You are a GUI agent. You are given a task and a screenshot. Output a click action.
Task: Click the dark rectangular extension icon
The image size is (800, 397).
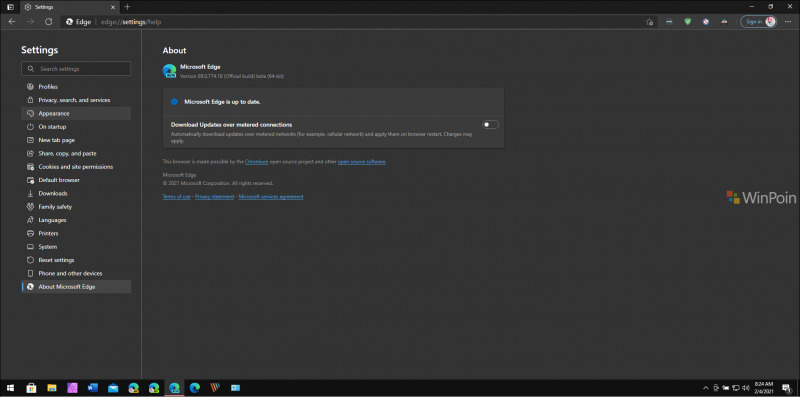(x=669, y=21)
